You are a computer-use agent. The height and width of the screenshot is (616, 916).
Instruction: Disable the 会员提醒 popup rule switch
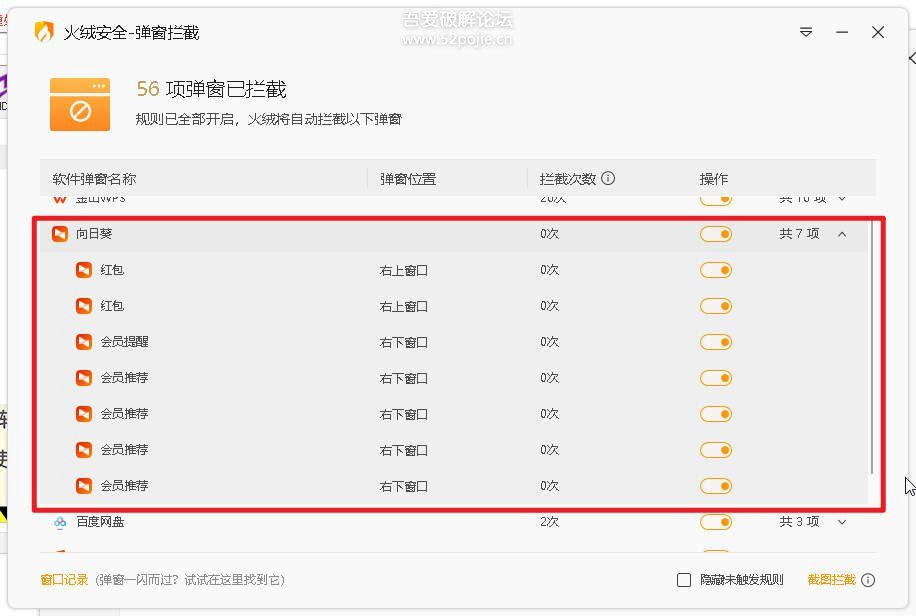point(716,342)
